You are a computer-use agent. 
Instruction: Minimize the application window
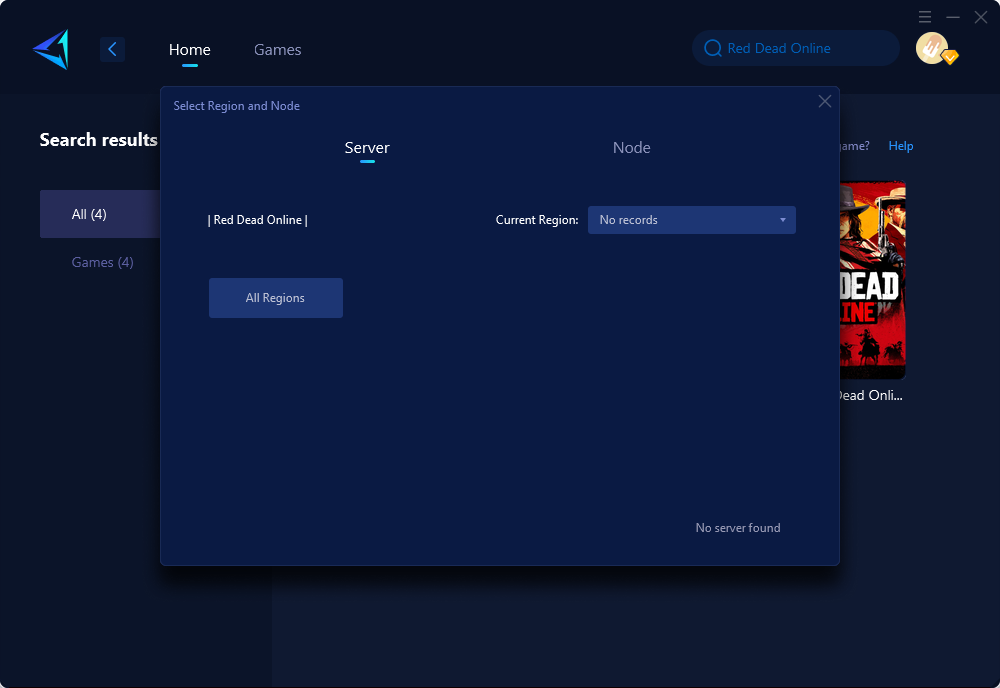point(953,17)
